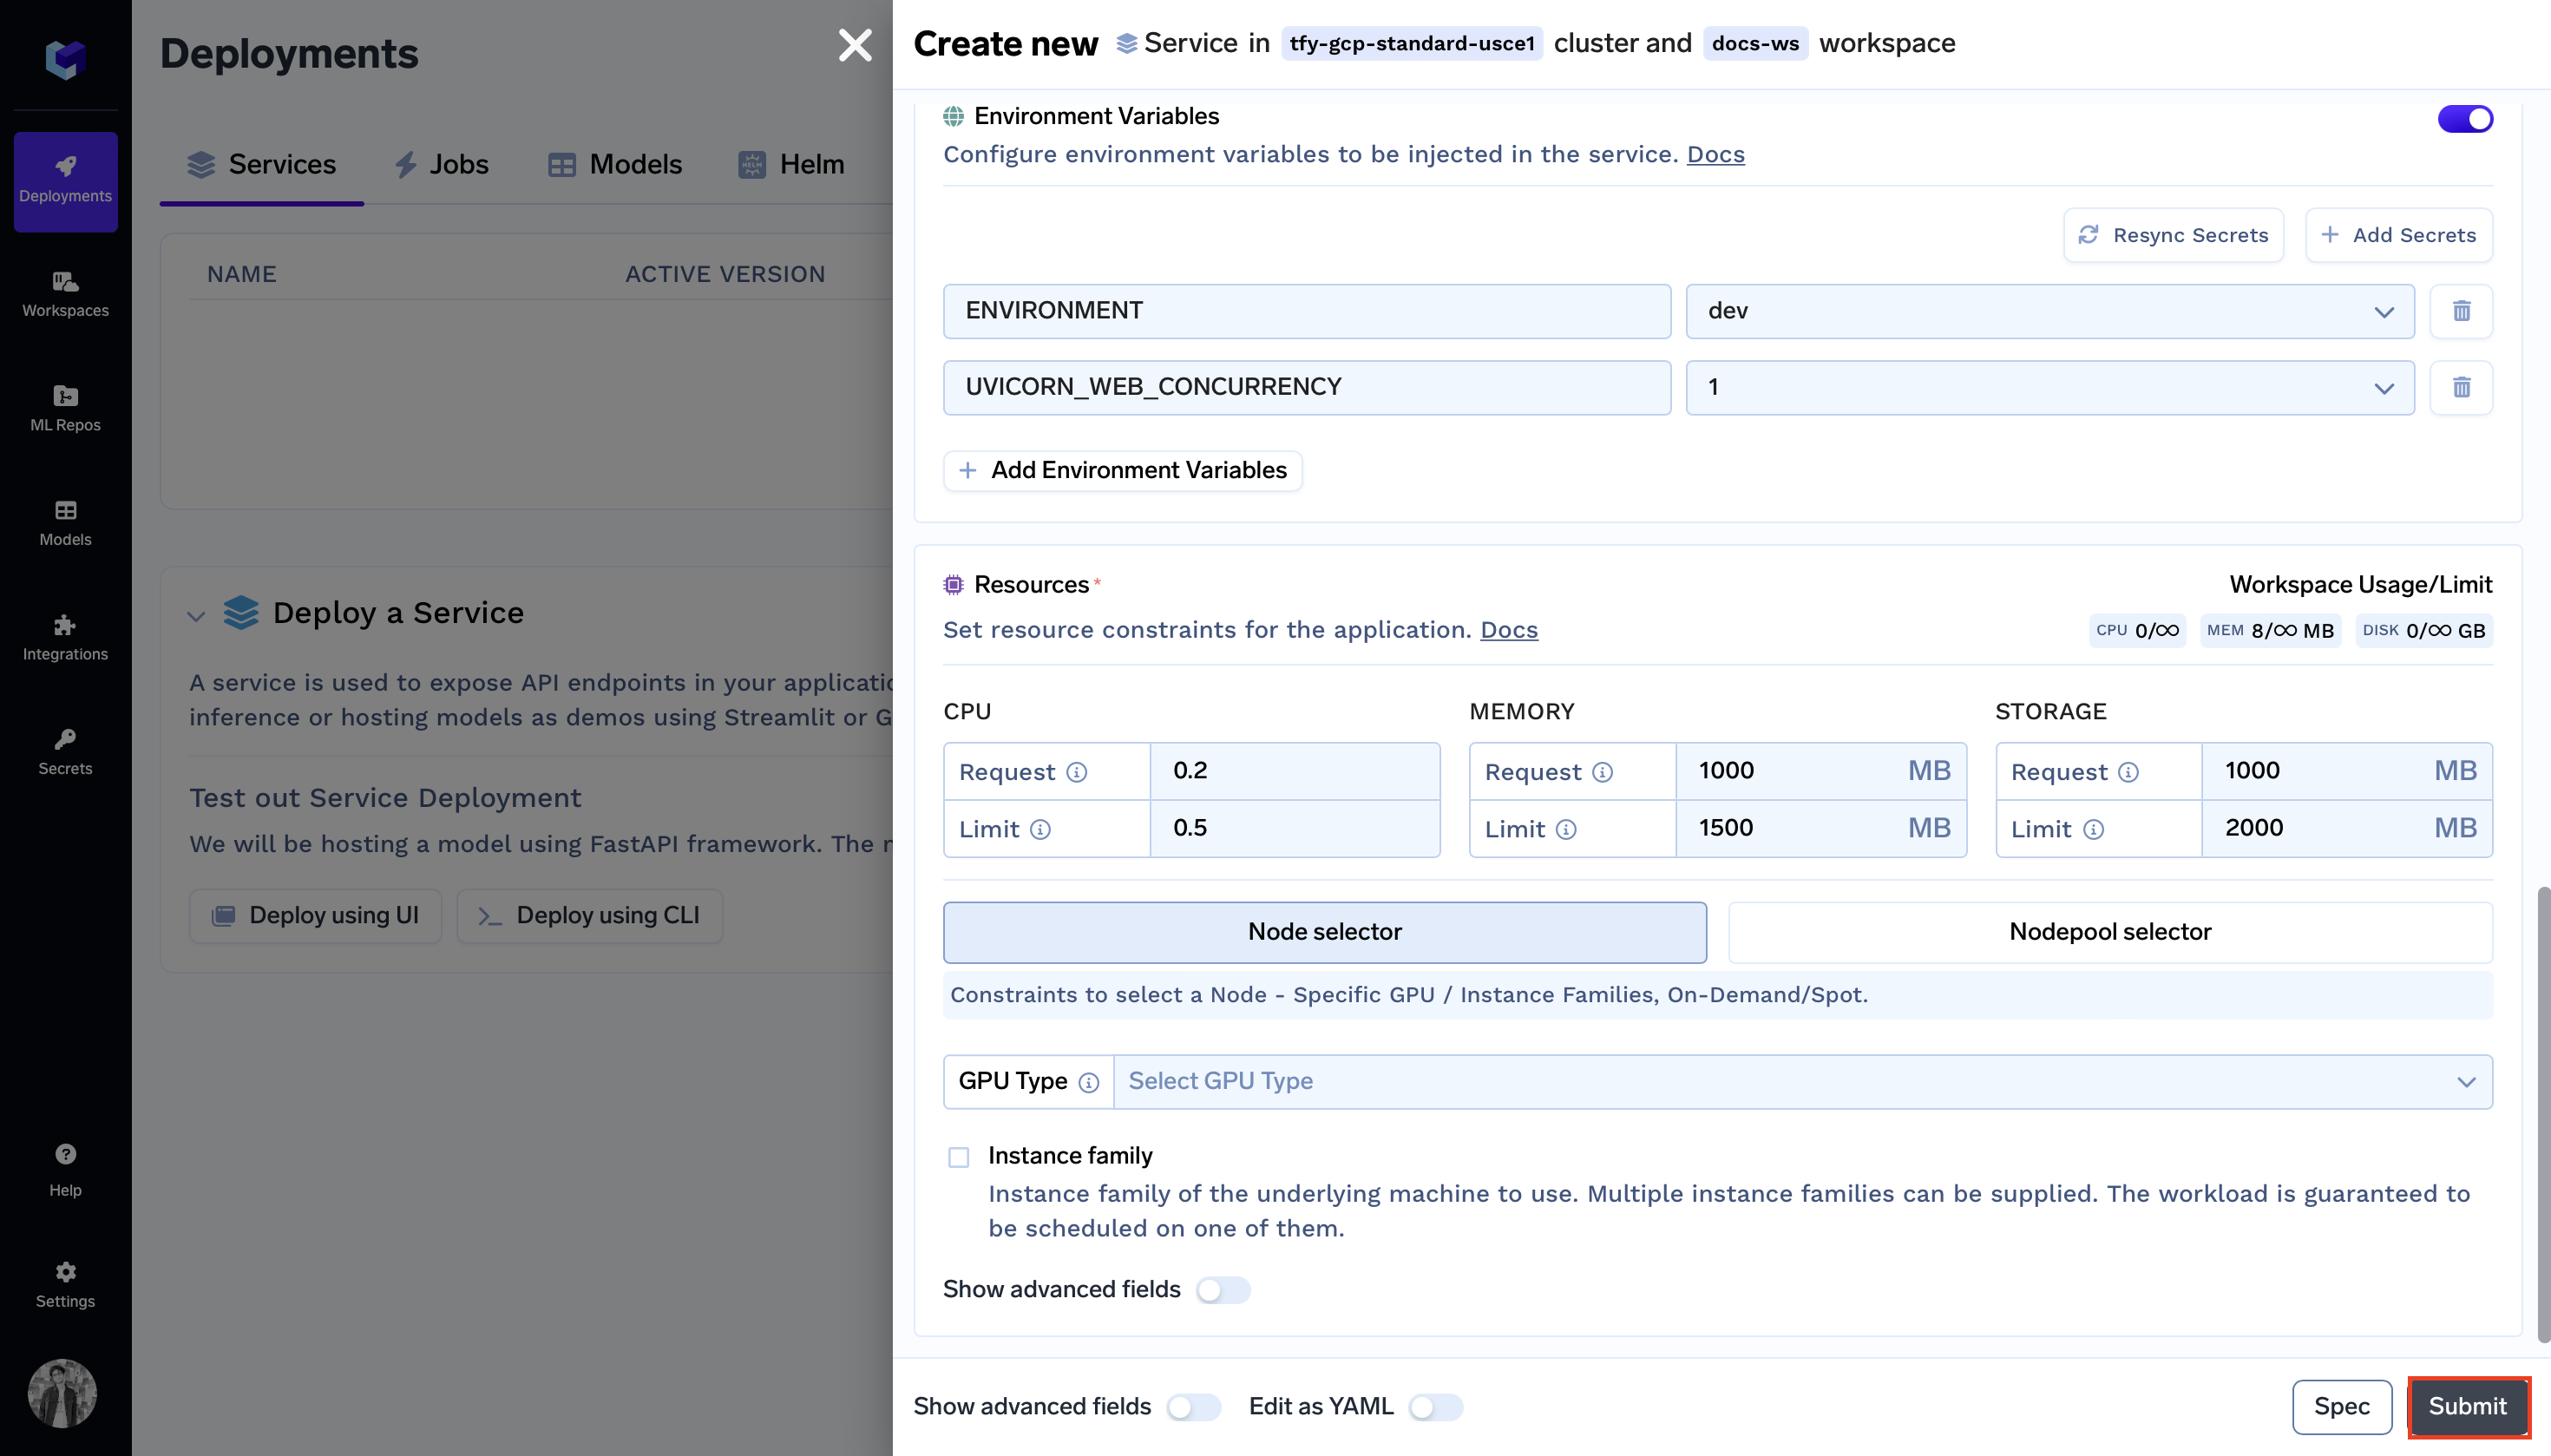Click Deploy using CLI button

tap(589, 915)
